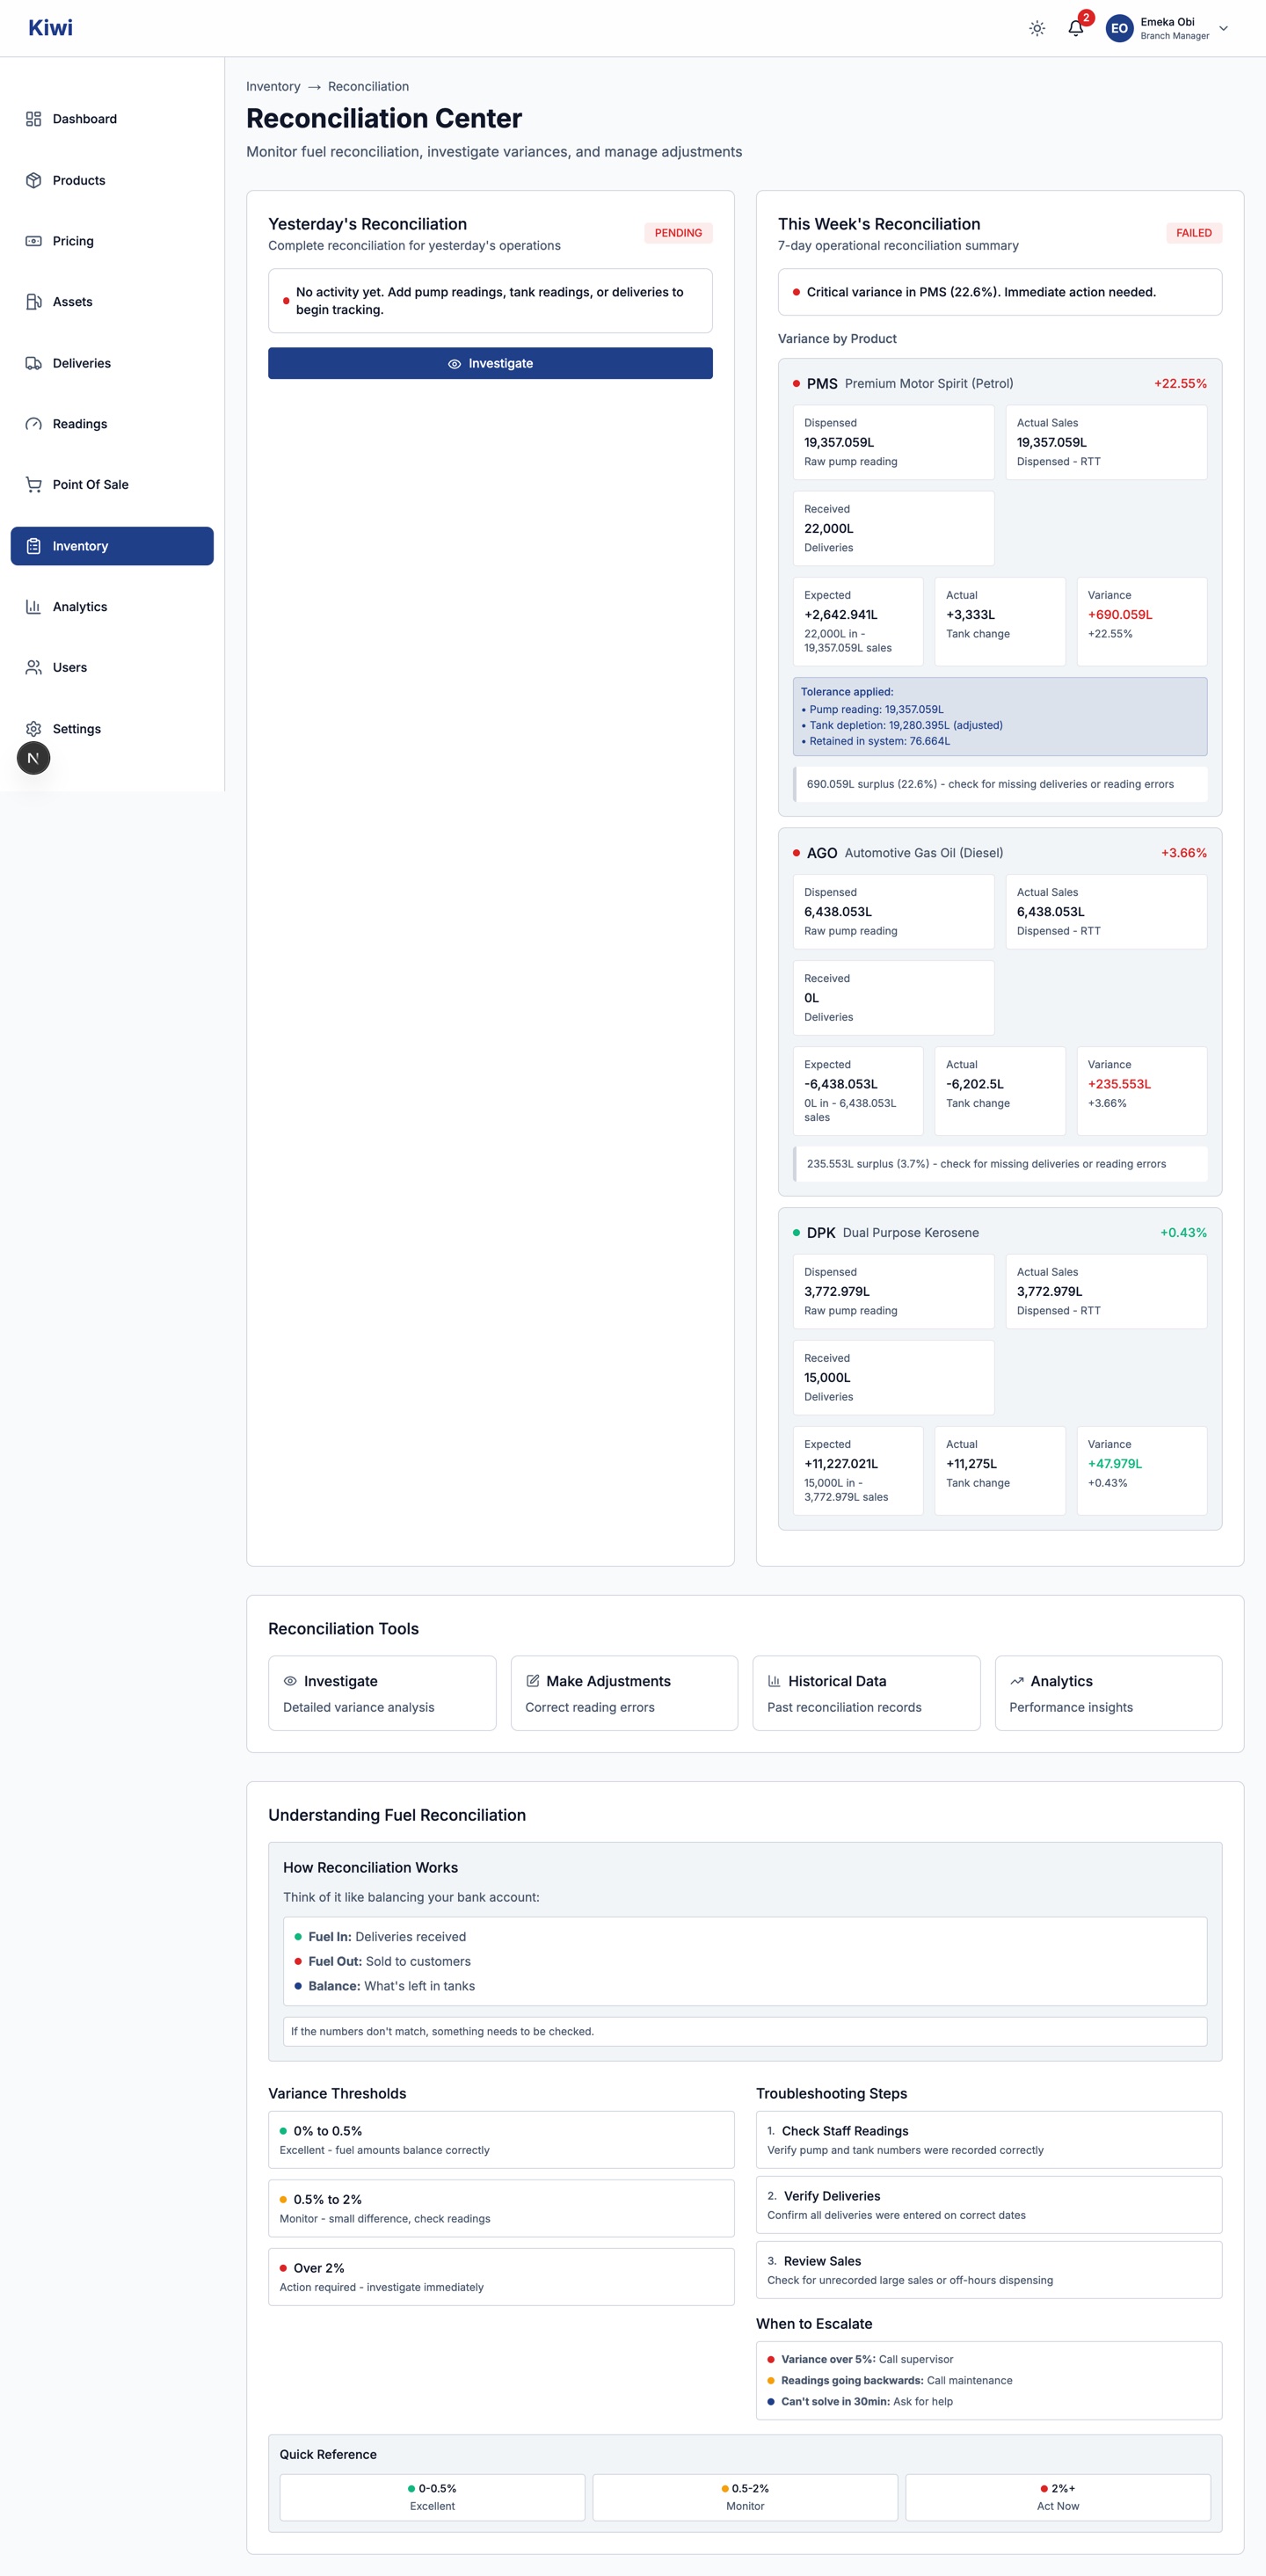Click the Settings gear icon
The height and width of the screenshot is (2576, 1266).
click(x=33, y=729)
